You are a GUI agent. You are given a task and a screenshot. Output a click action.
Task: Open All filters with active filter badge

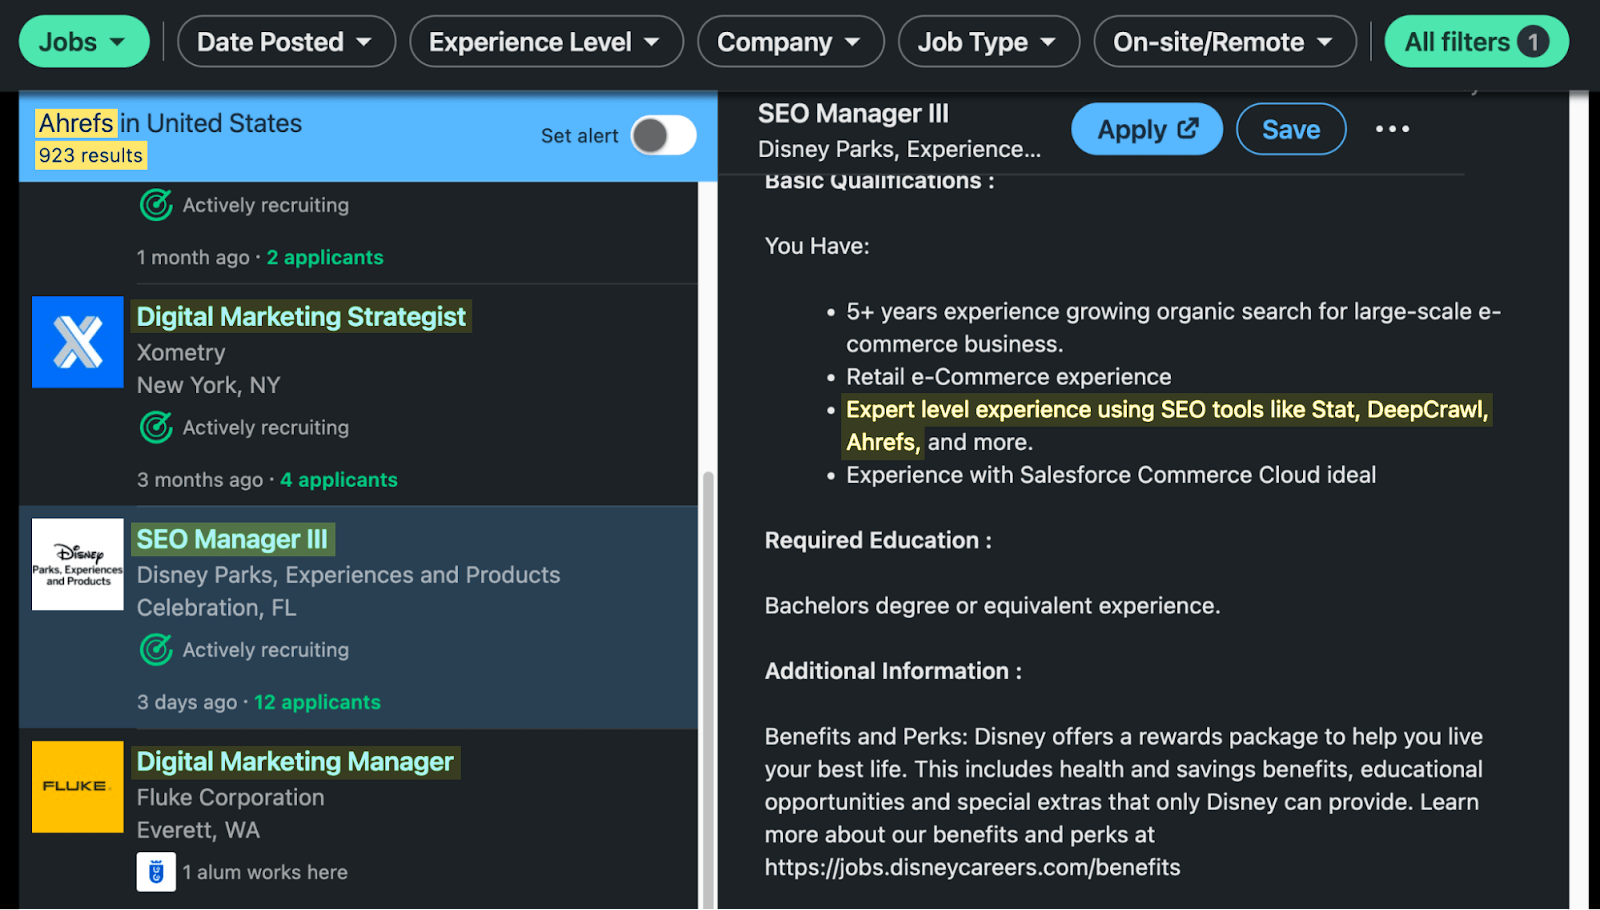[1475, 41]
